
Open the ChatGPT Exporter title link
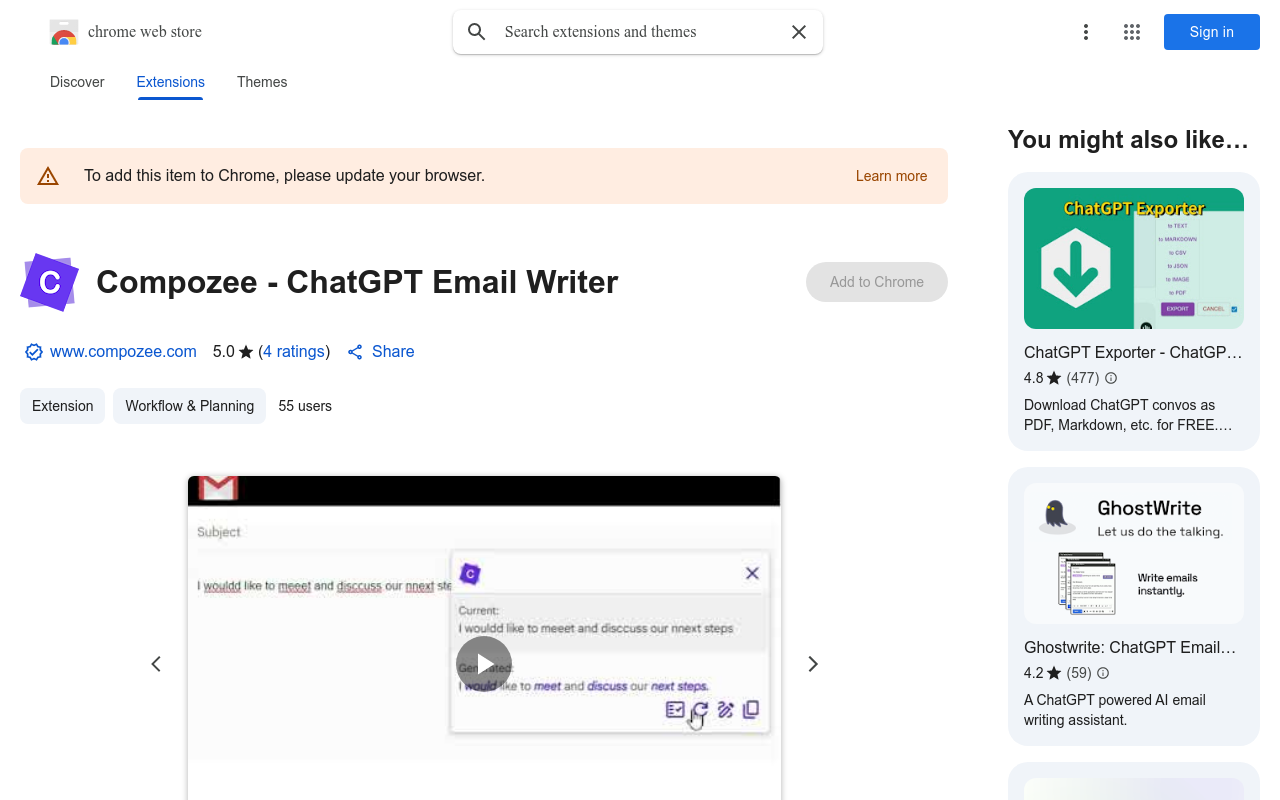click(1134, 352)
